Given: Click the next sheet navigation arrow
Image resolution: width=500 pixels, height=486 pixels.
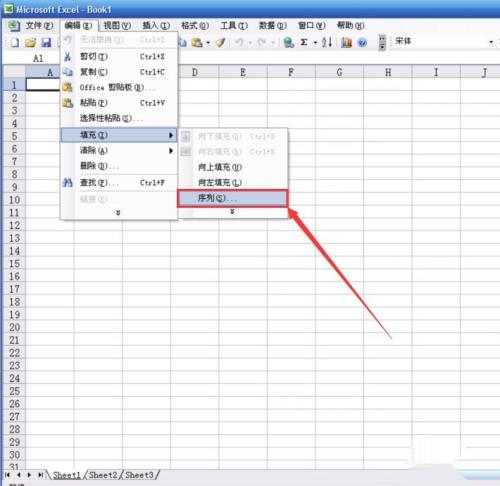Looking at the screenshot, I should (x=29, y=475).
